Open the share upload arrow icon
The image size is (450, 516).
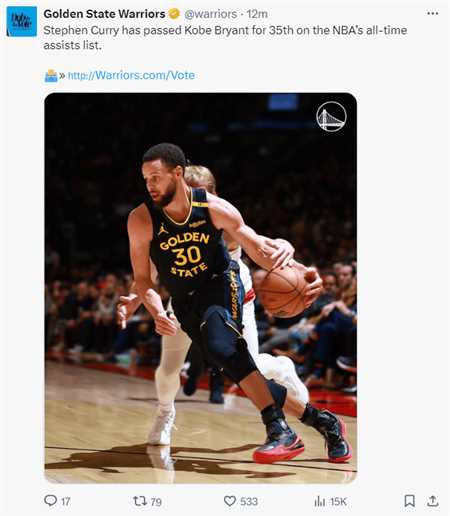(432, 501)
